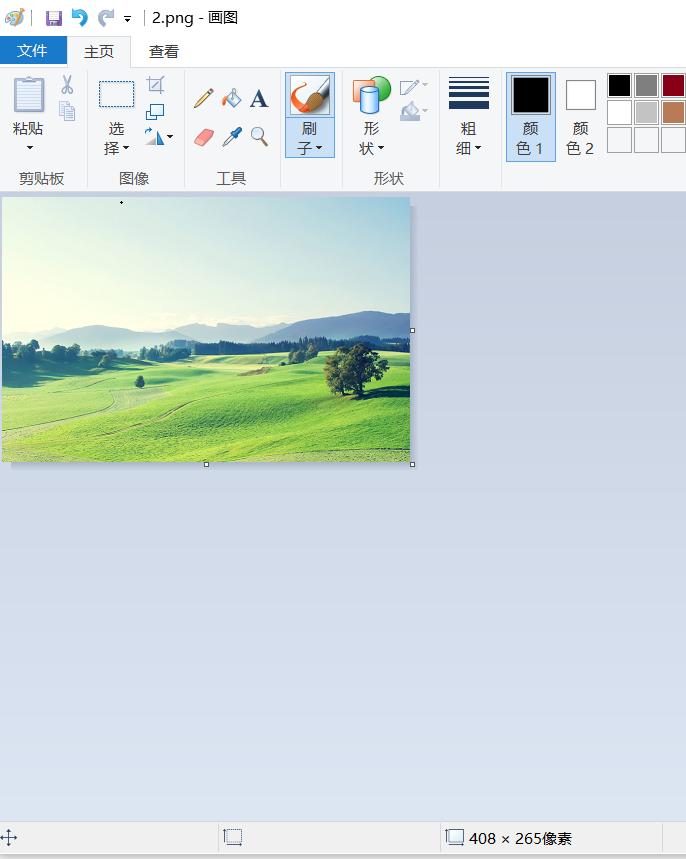Click the resize and skew icon
The width and height of the screenshot is (686, 859).
[155, 112]
